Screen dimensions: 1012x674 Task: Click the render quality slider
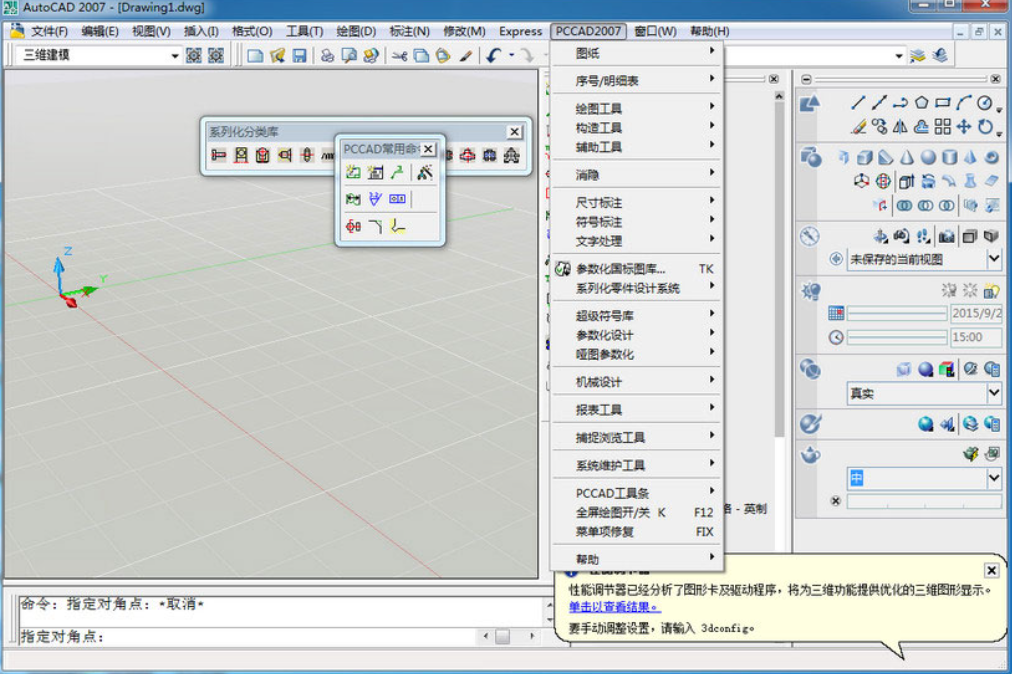(x=924, y=502)
